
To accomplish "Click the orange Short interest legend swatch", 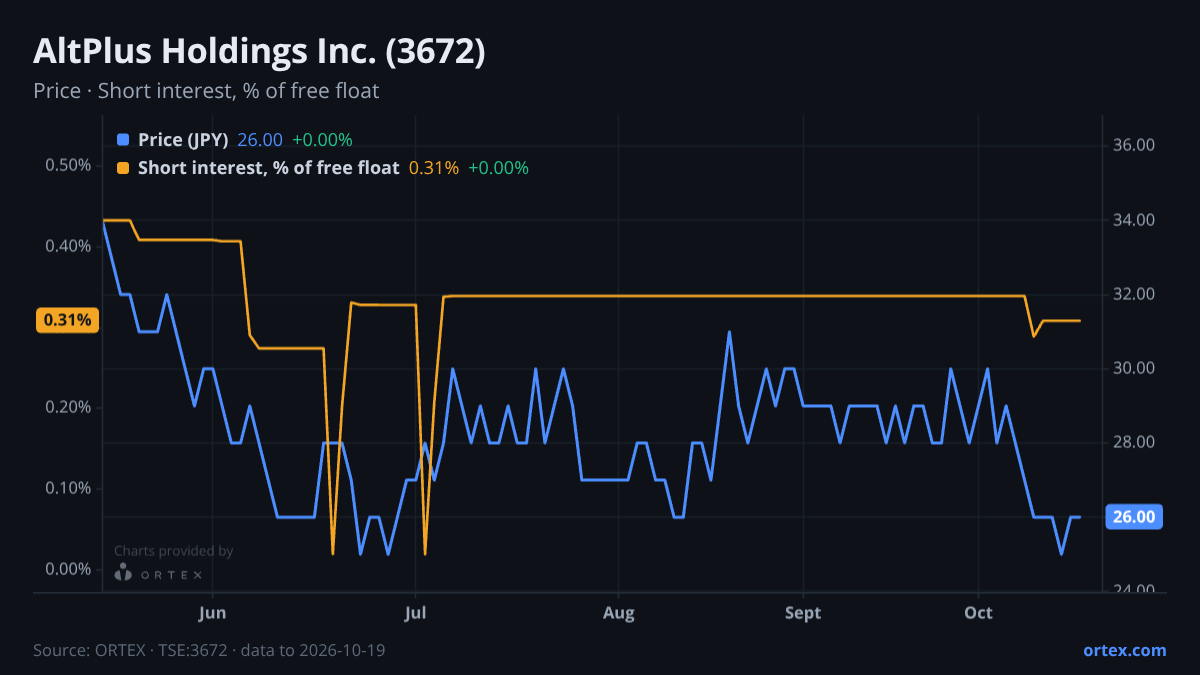I will point(123,168).
